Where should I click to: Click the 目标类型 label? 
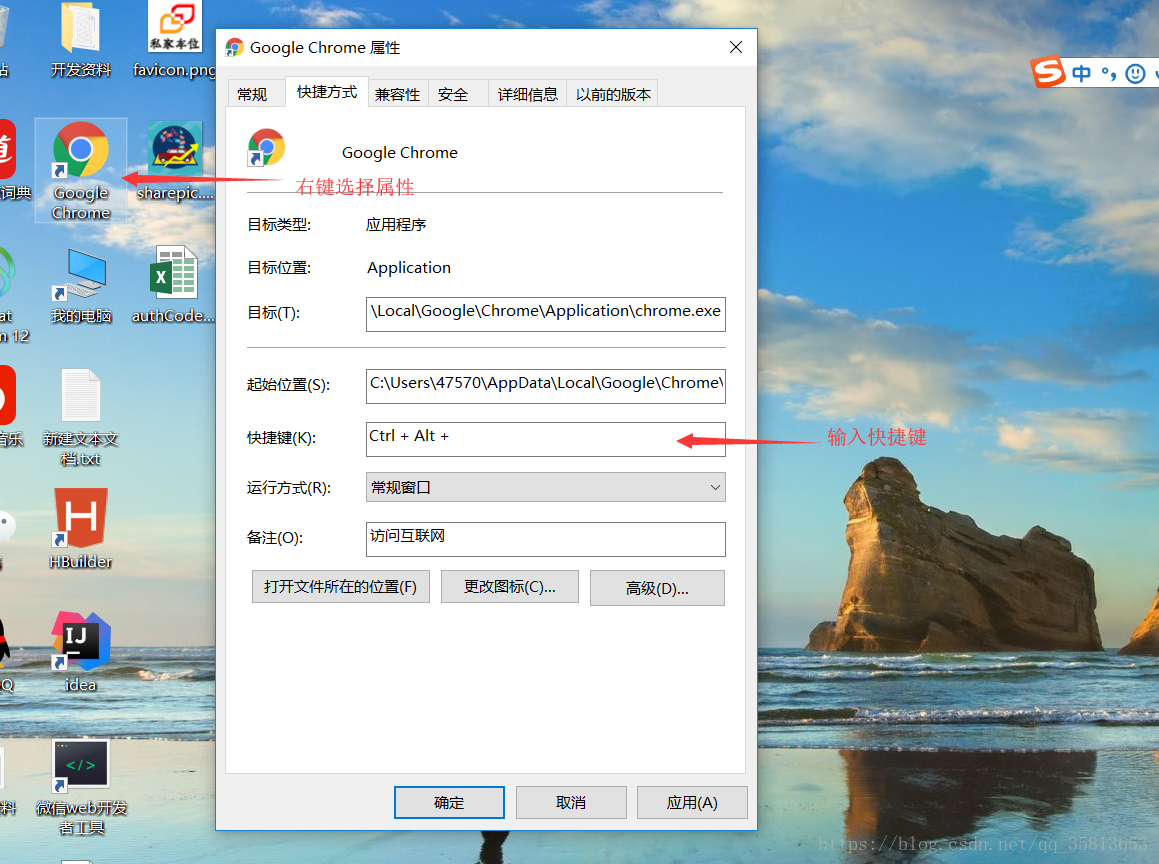pyautogui.click(x=279, y=225)
